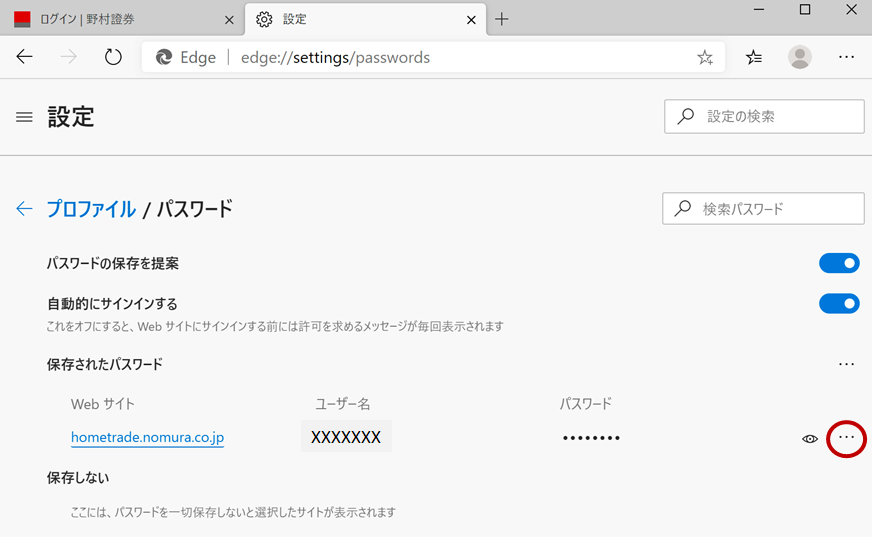Open the user profile avatar
This screenshot has width=872, height=537.
point(800,57)
